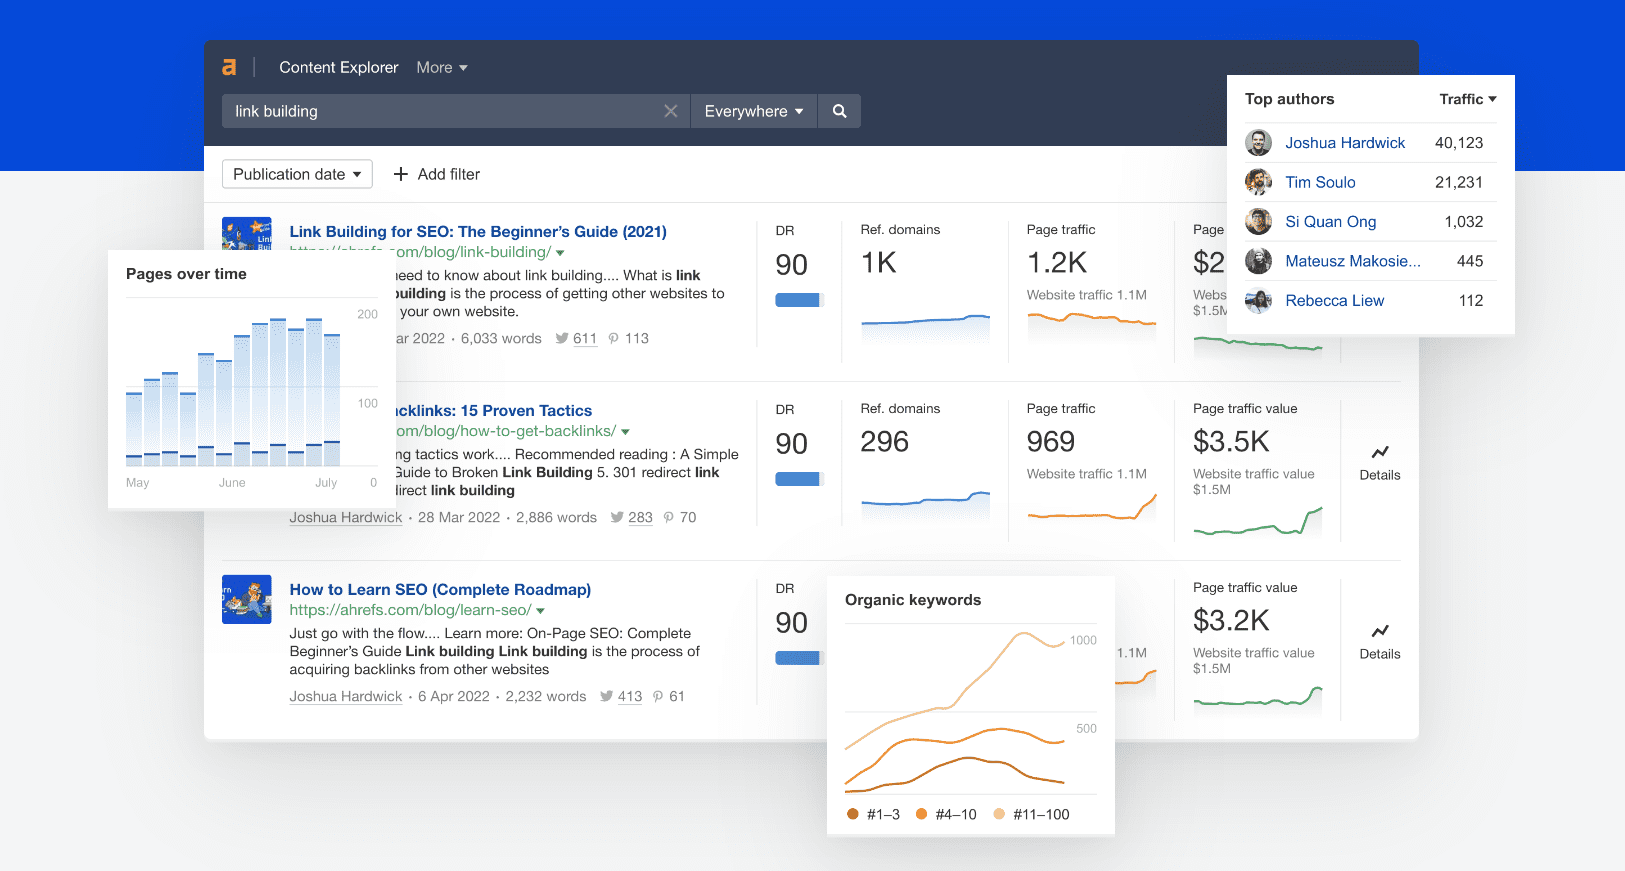Open Details chart icon for third result

[x=1380, y=631]
